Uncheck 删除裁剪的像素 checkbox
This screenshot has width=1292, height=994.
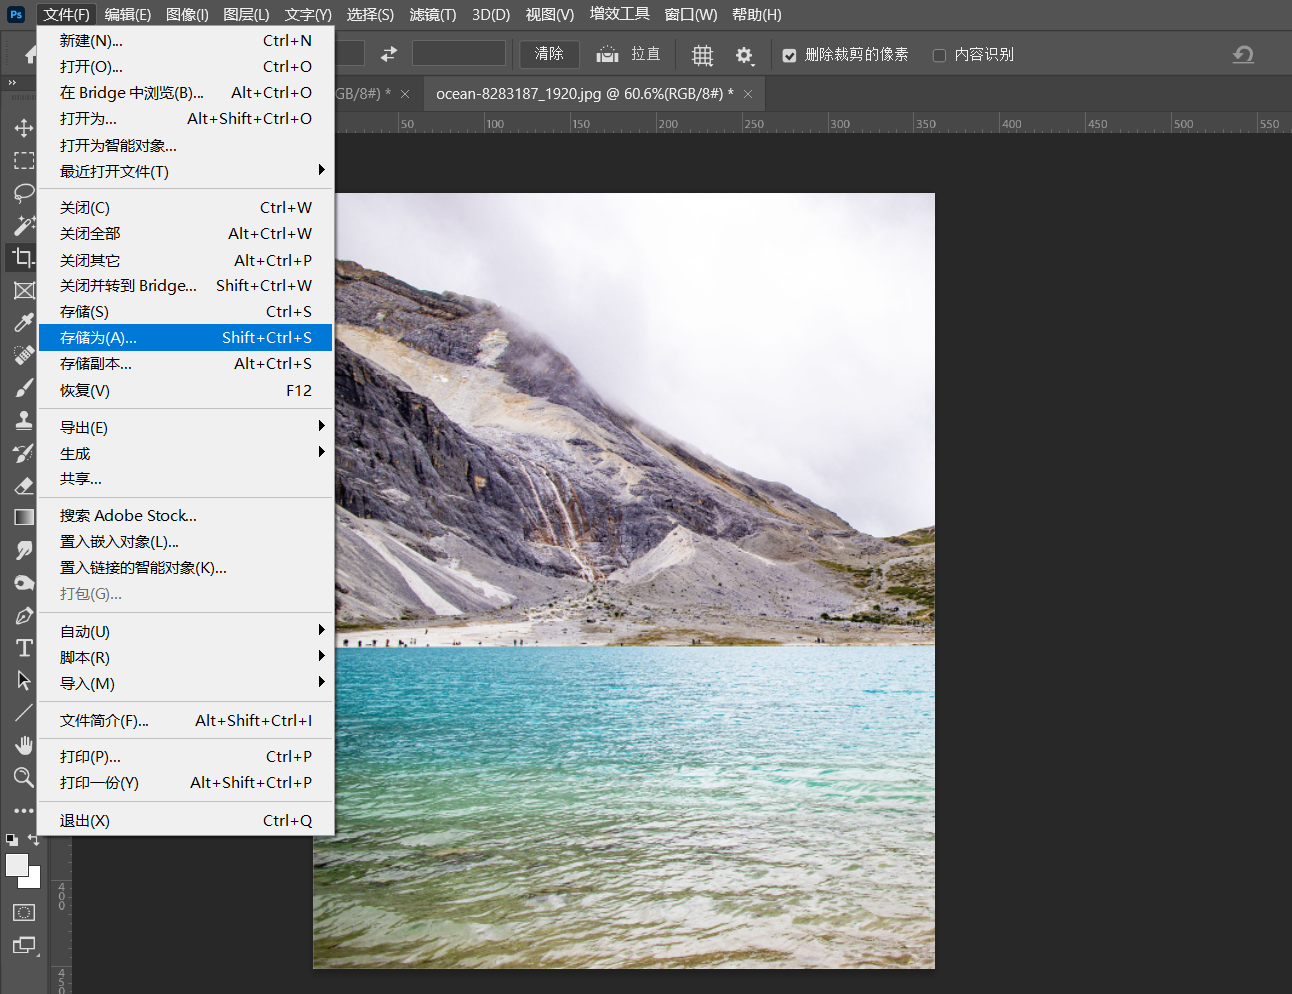790,55
